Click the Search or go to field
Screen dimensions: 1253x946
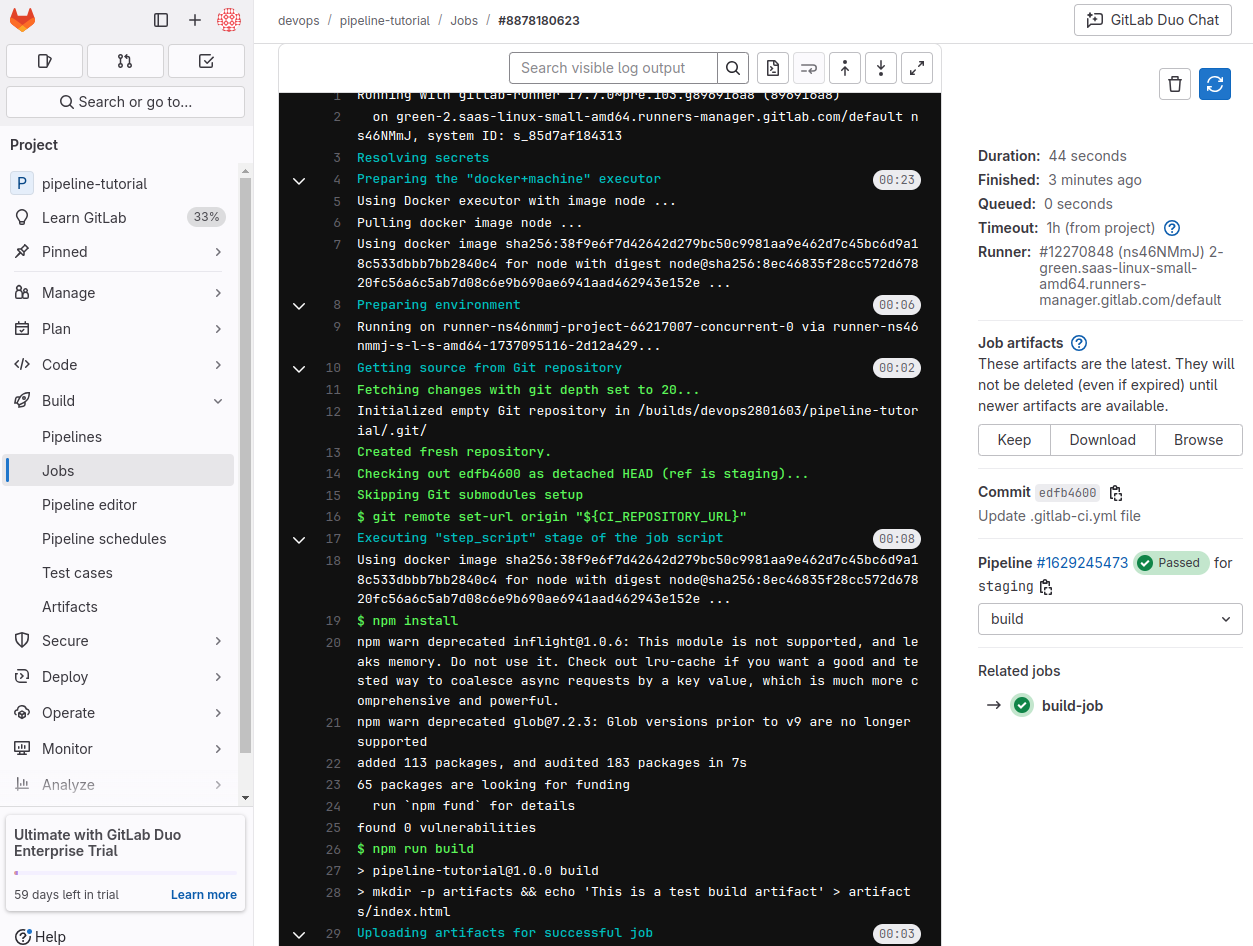point(125,102)
